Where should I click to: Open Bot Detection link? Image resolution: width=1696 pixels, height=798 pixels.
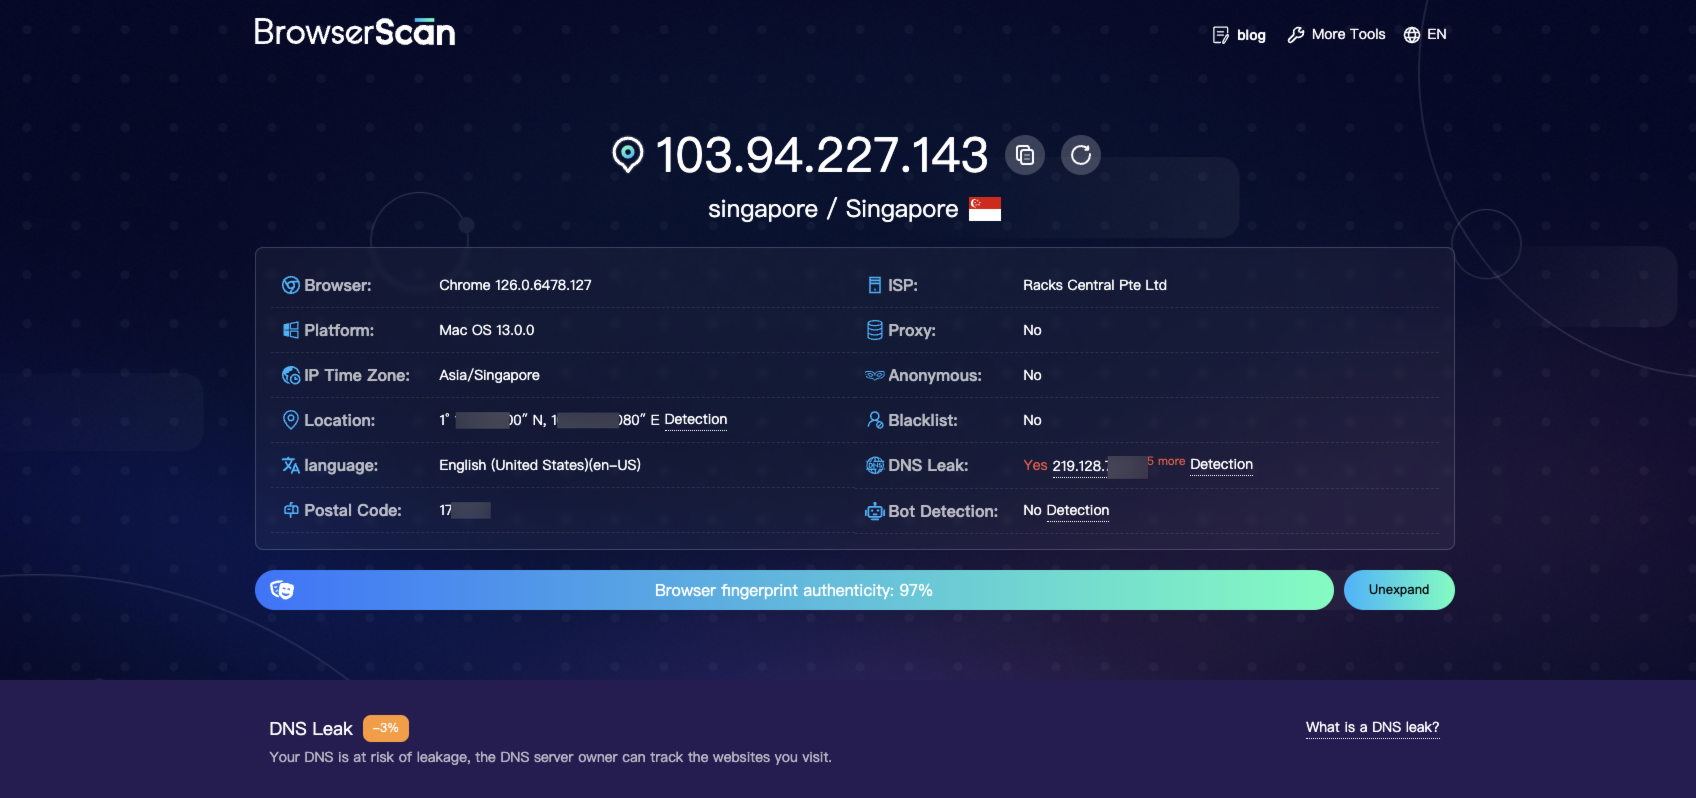click(x=1078, y=511)
